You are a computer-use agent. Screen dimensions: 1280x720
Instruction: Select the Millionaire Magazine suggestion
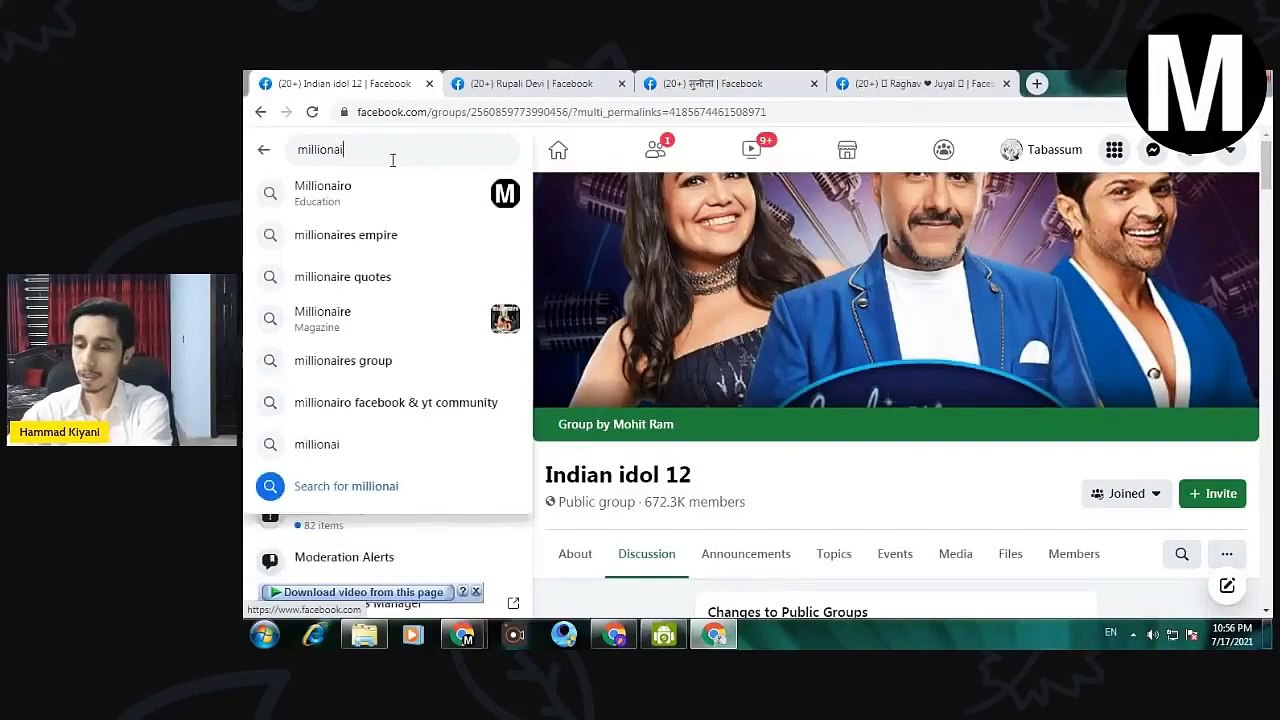388,319
